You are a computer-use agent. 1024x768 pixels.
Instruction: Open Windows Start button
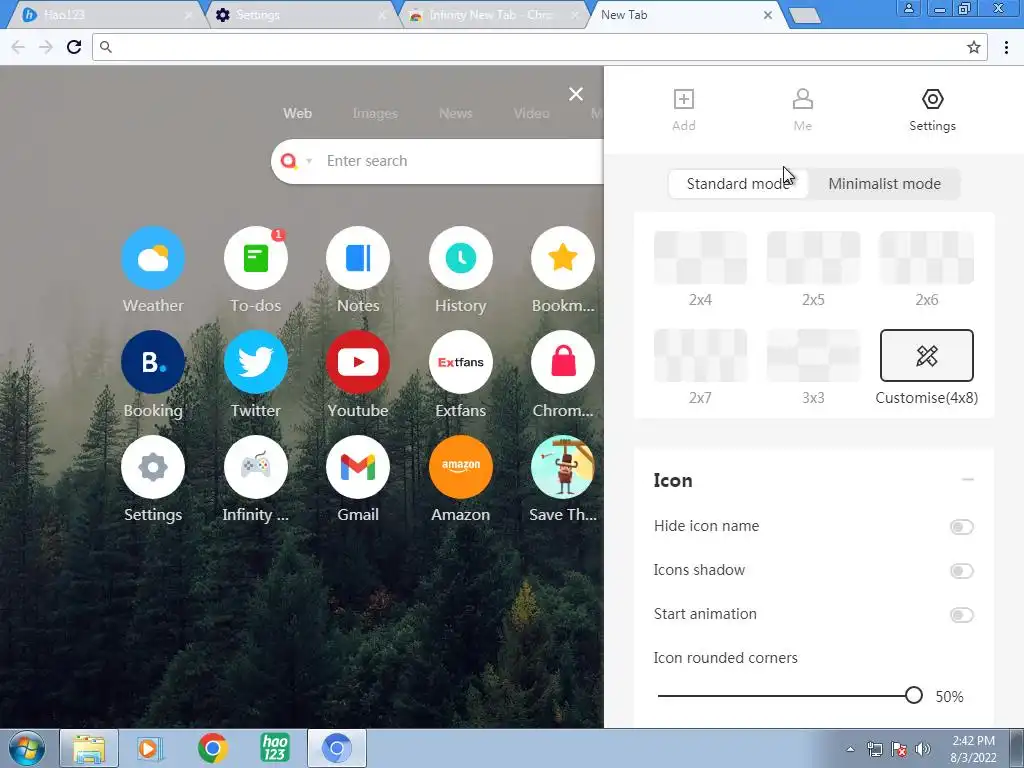(x=26, y=748)
